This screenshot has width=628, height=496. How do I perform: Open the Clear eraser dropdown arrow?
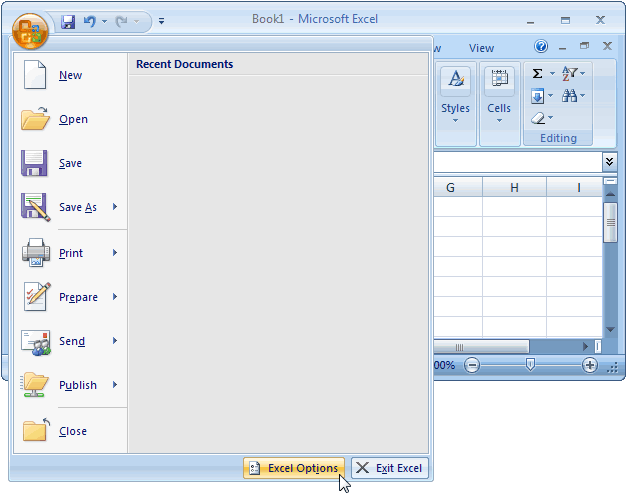(550, 117)
